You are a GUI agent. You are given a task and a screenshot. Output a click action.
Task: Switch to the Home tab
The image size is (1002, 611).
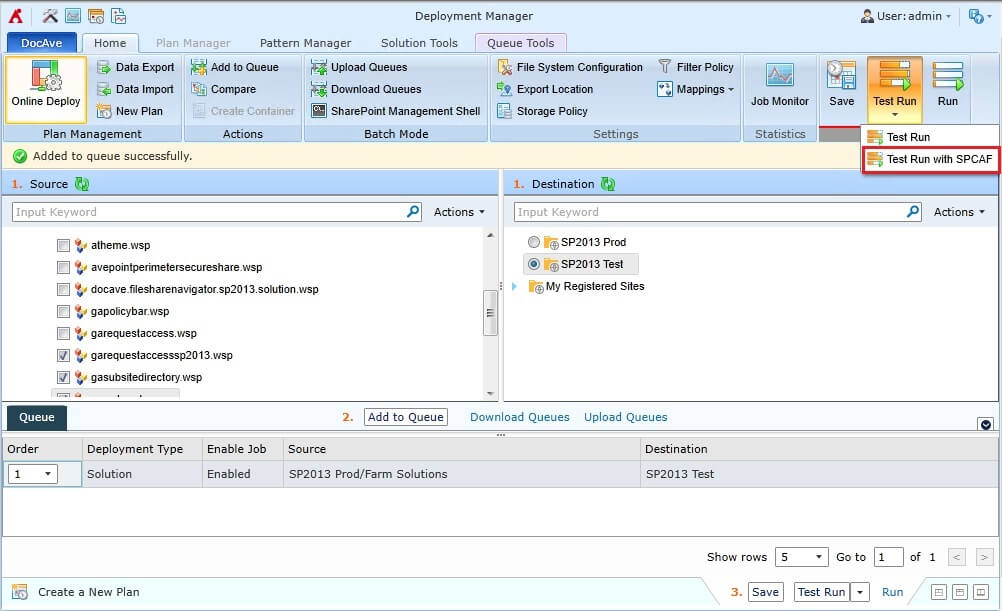(110, 43)
